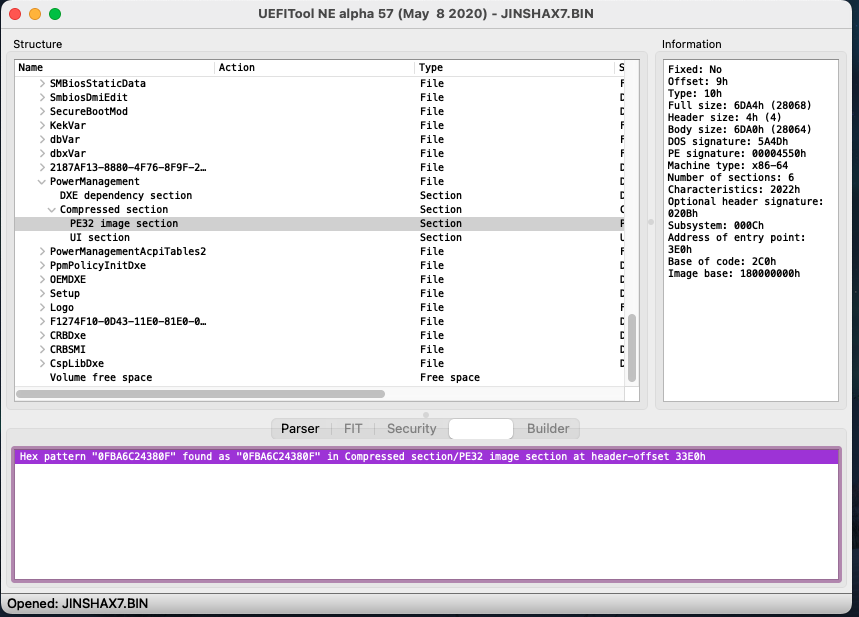Image resolution: width=859 pixels, height=617 pixels.
Task: Select the SecureBootMod file name
Action: (89, 111)
